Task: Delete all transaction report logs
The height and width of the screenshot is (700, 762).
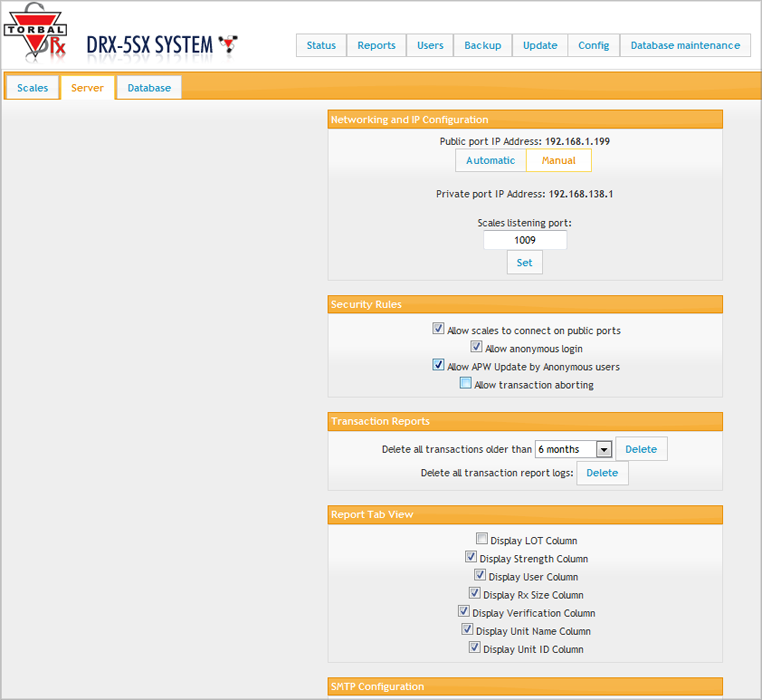Action: [x=602, y=473]
